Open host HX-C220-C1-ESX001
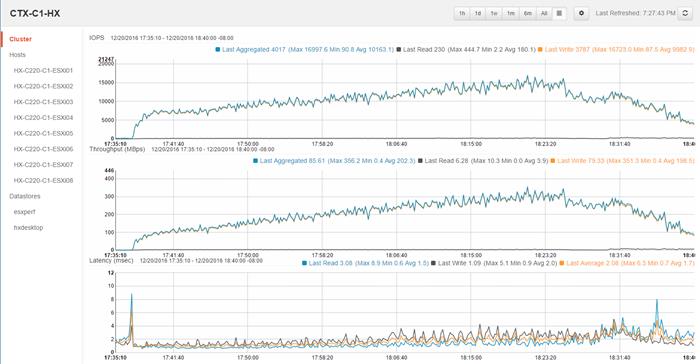 pyautogui.click(x=43, y=71)
